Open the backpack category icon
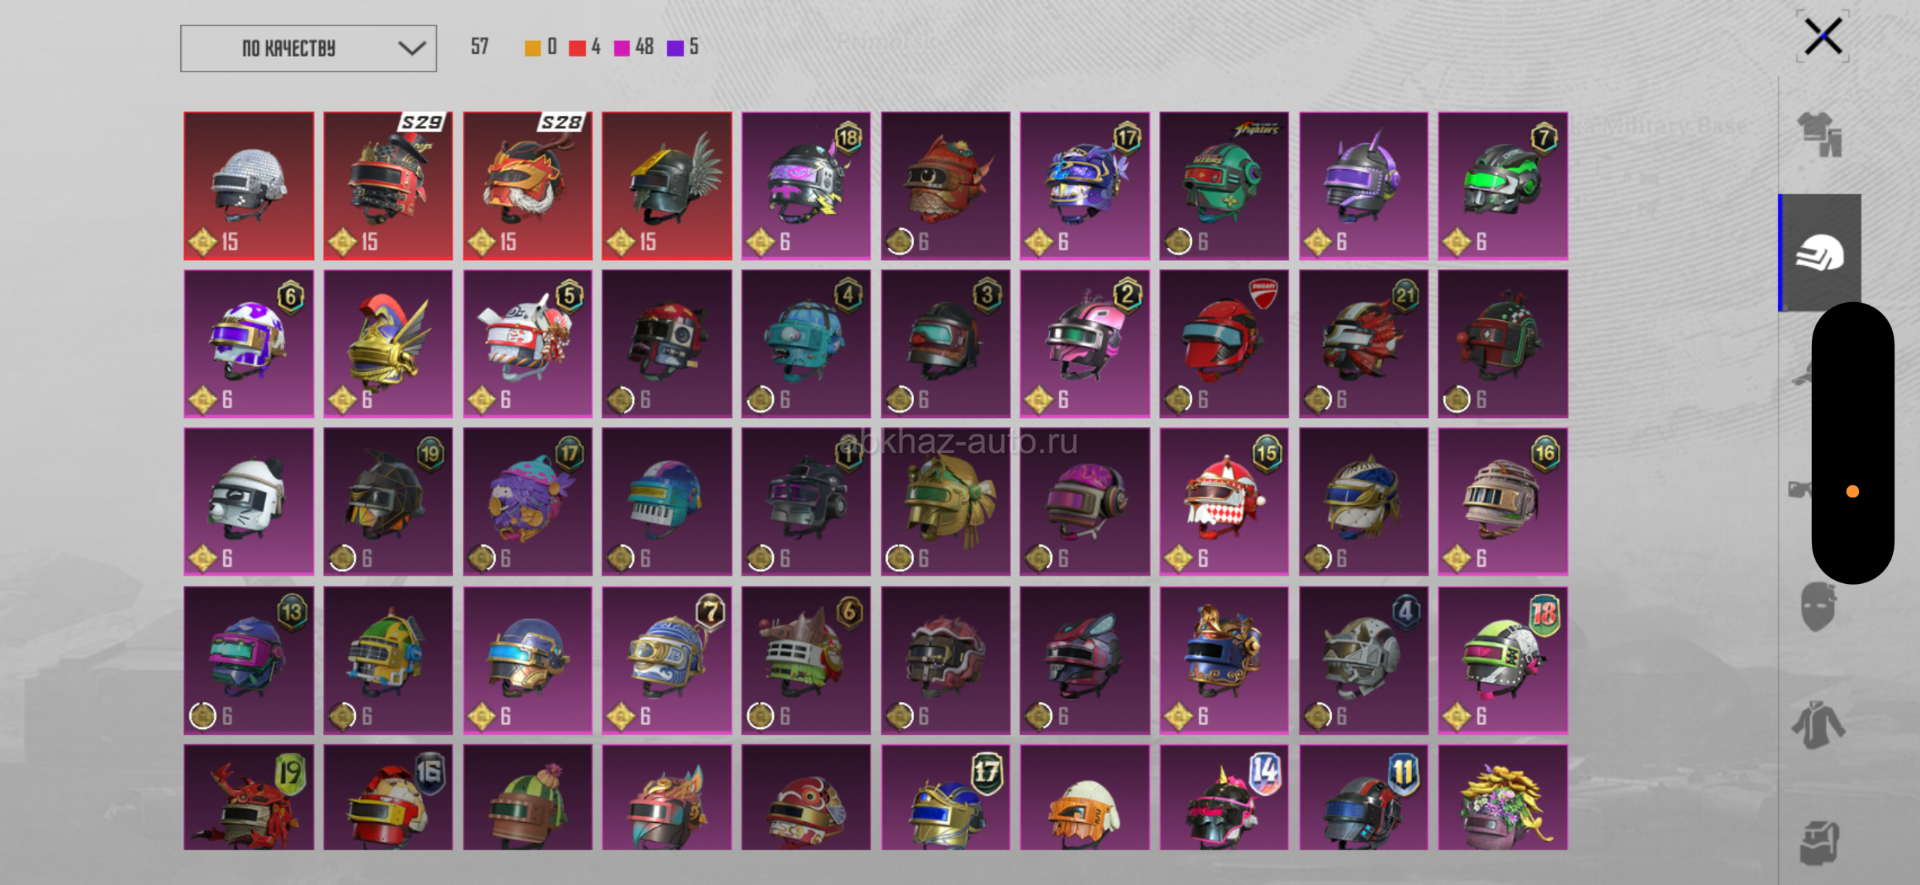The image size is (1920, 885). (1820, 842)
